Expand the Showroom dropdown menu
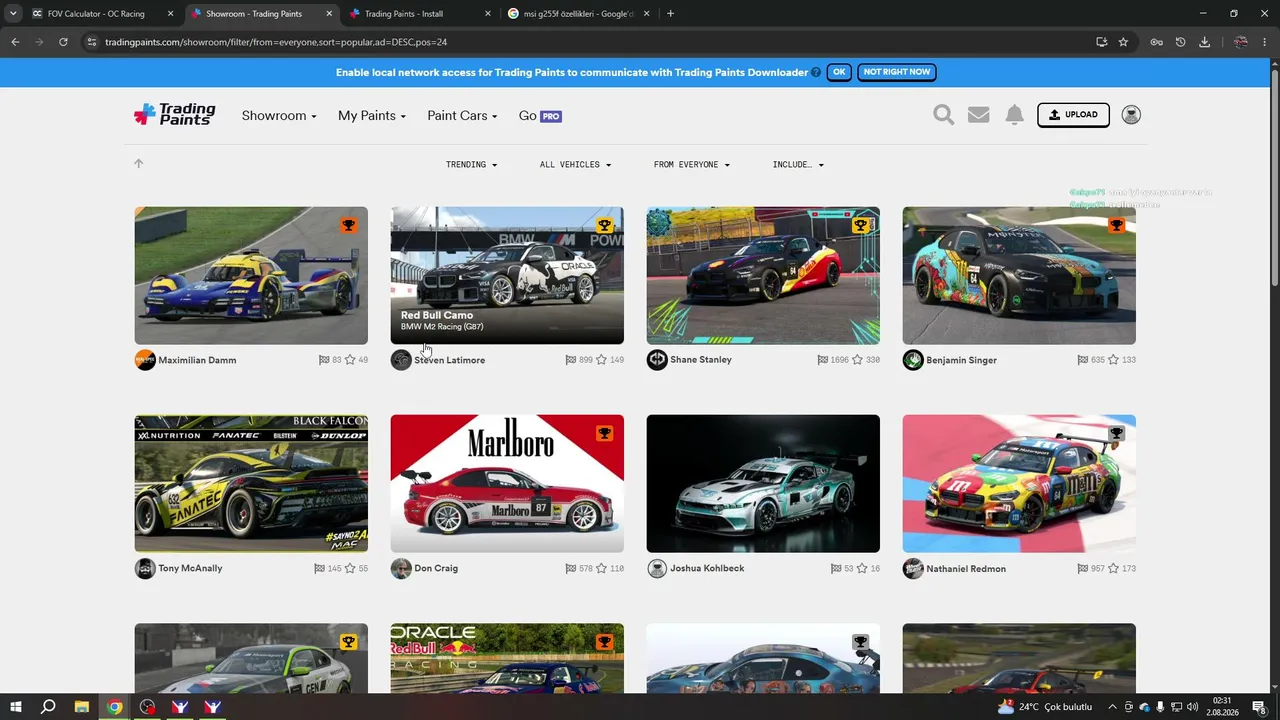The height and width of the screenshot is (720, 1280). (x=279, y=116)
